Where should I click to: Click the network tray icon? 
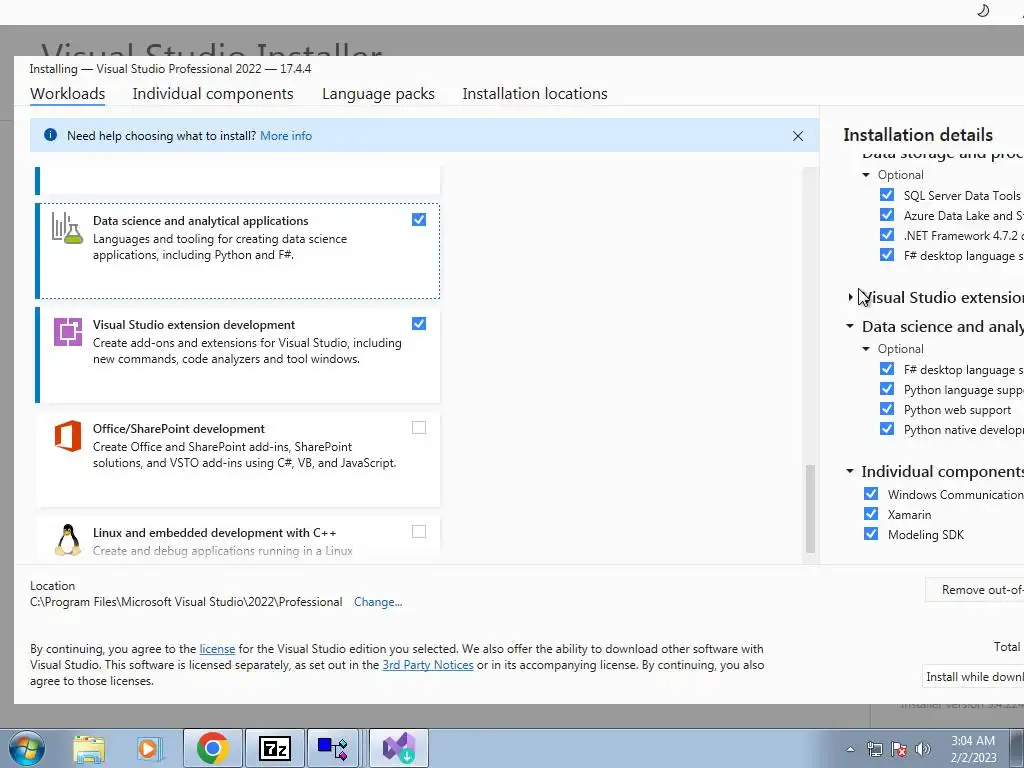(x=874, y=749)
